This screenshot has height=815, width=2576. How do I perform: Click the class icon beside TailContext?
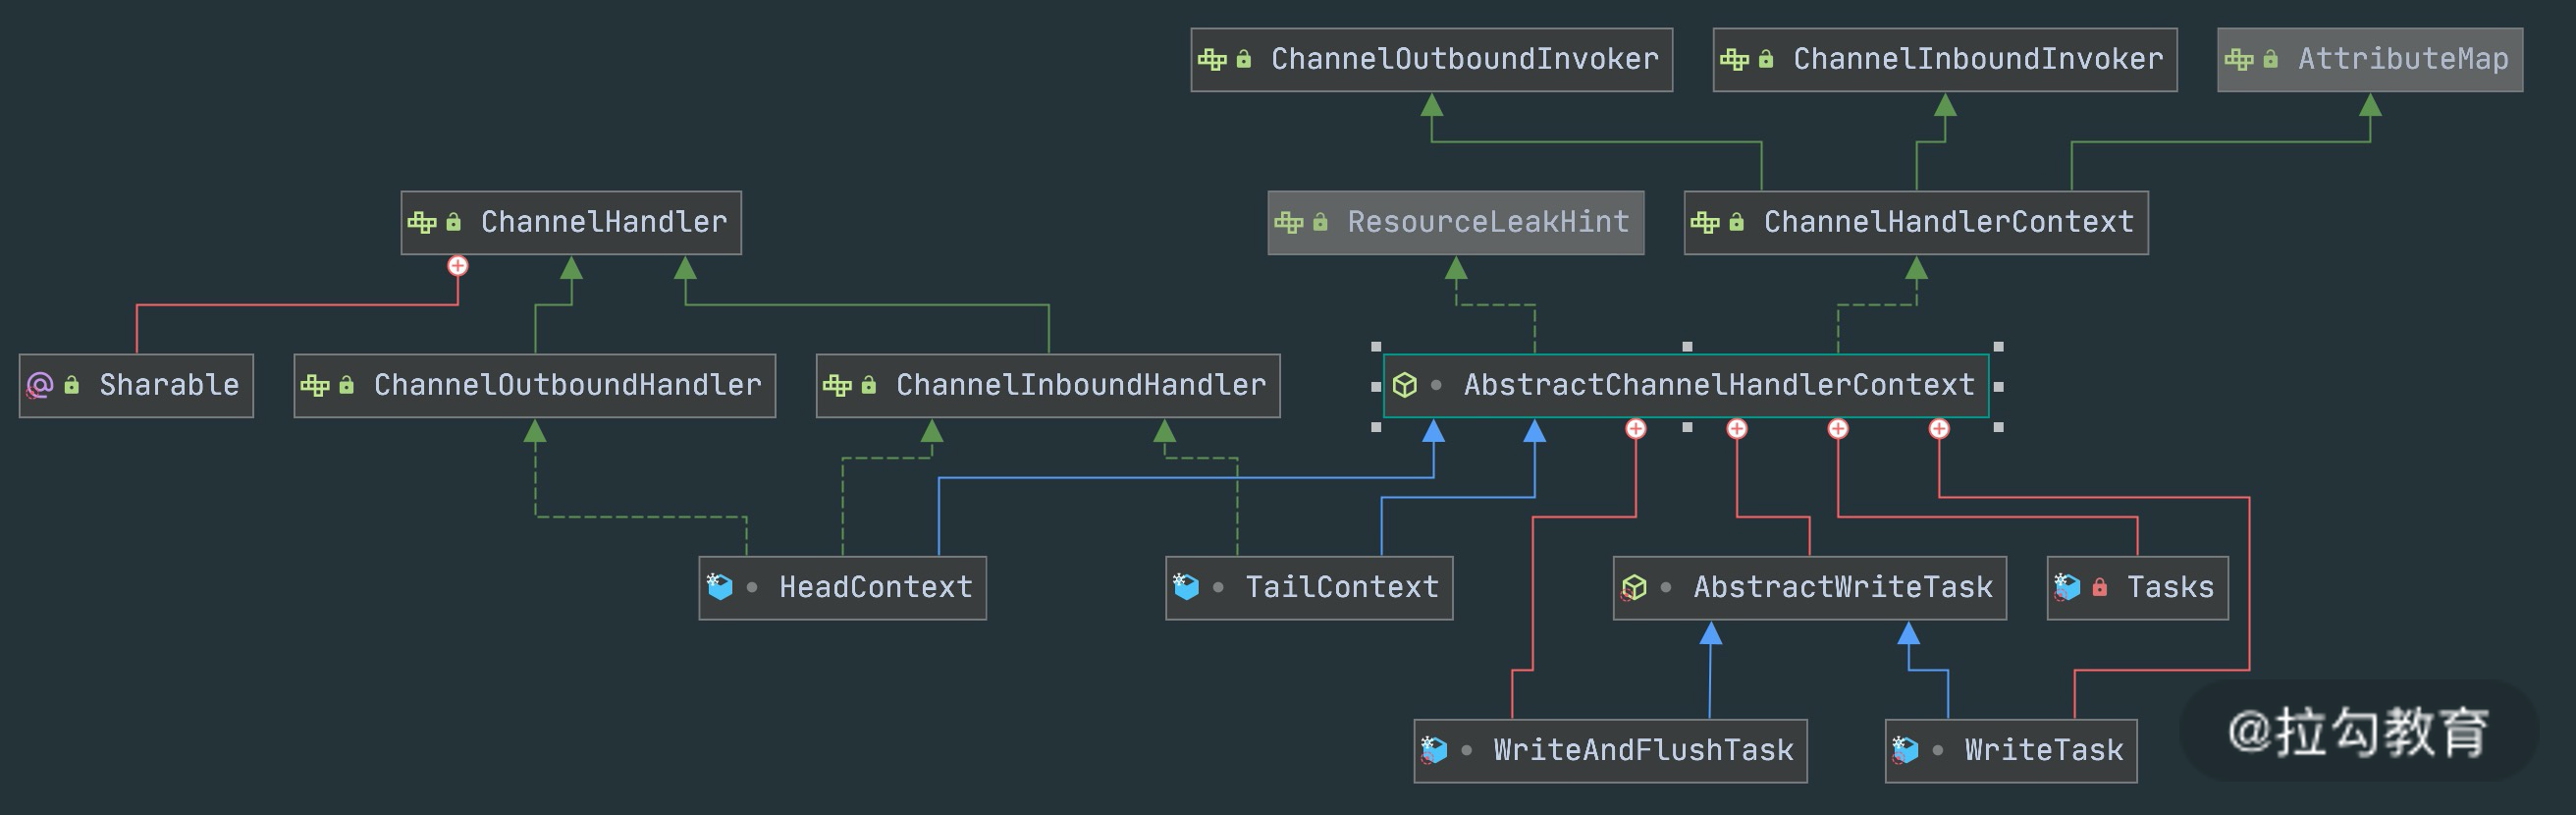(x=1186, y=587)
